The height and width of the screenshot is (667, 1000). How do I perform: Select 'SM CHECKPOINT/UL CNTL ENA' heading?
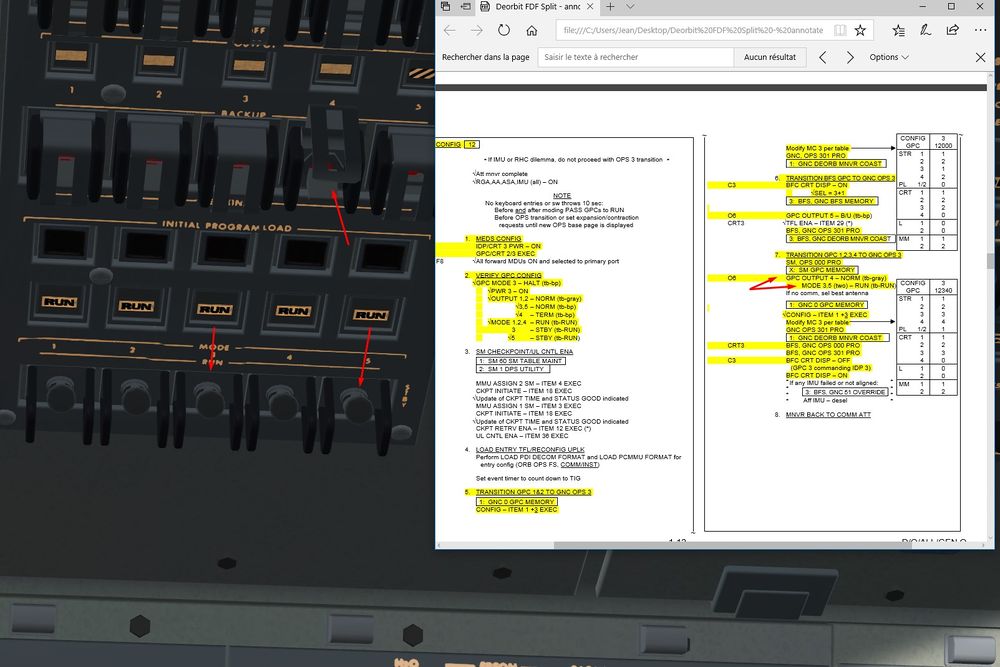coord(524,351)
